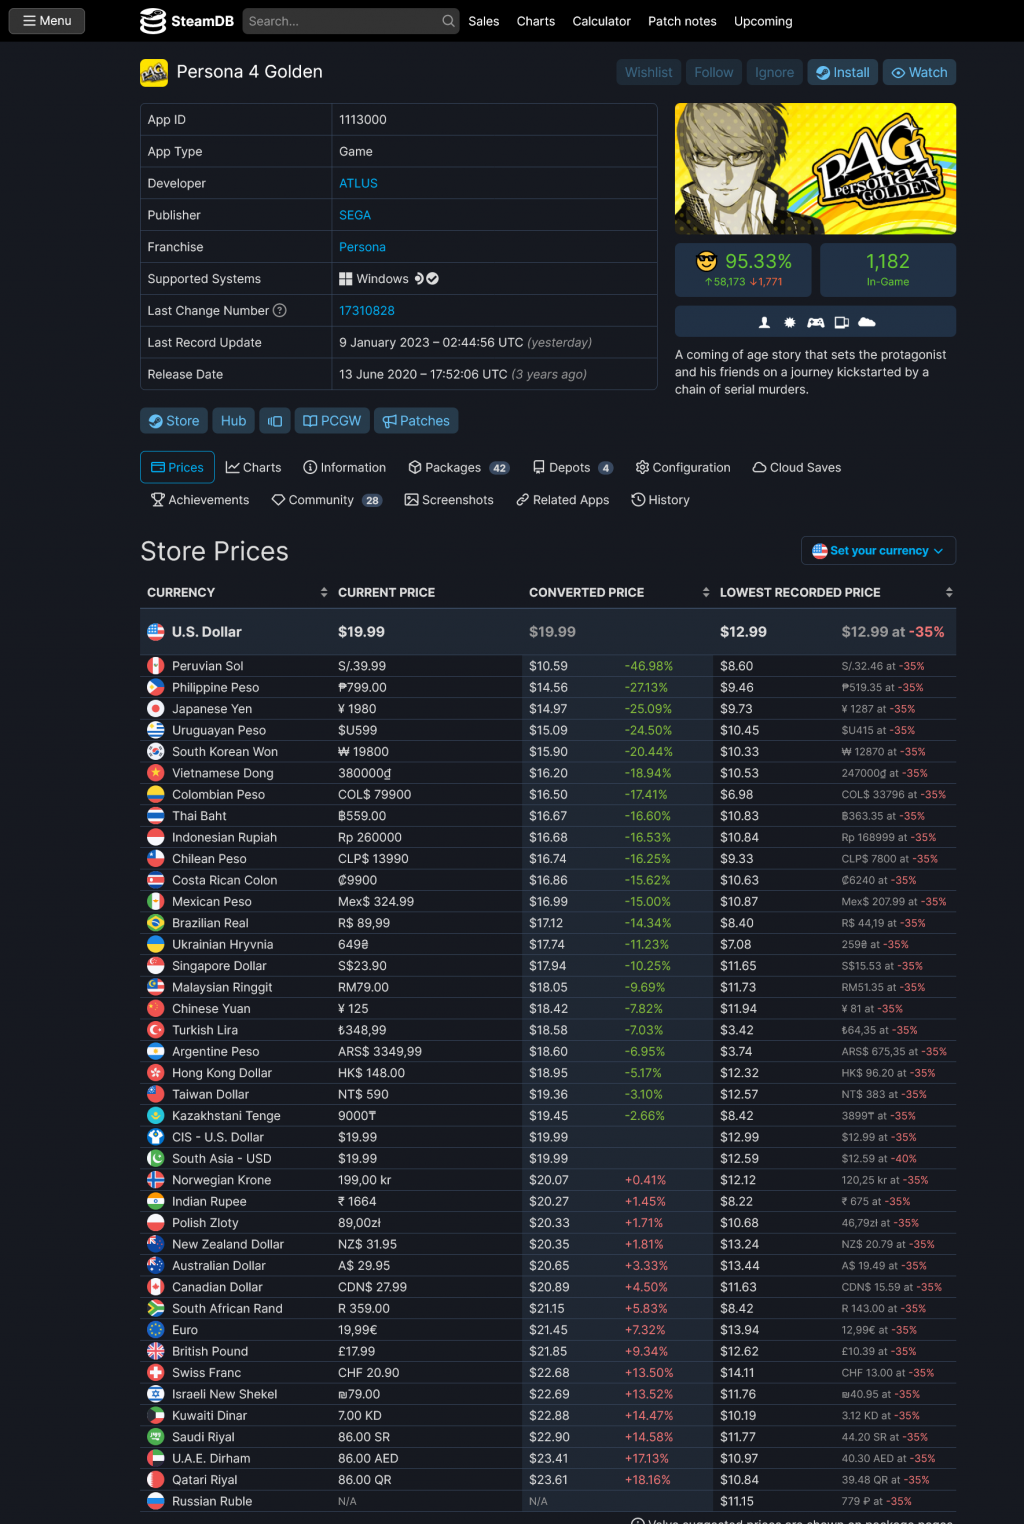The image size is (1024, 1524).
Task: Click the Japanese Yen flag icon
Action: coord(156,709)
